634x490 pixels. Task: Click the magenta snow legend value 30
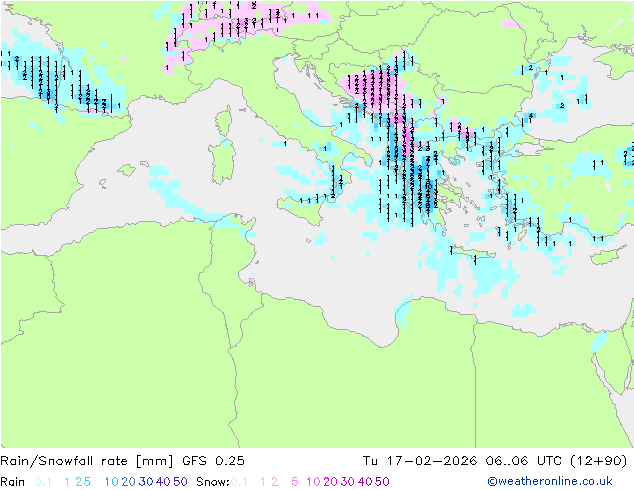pyautogui.click(x=348, y=482)
